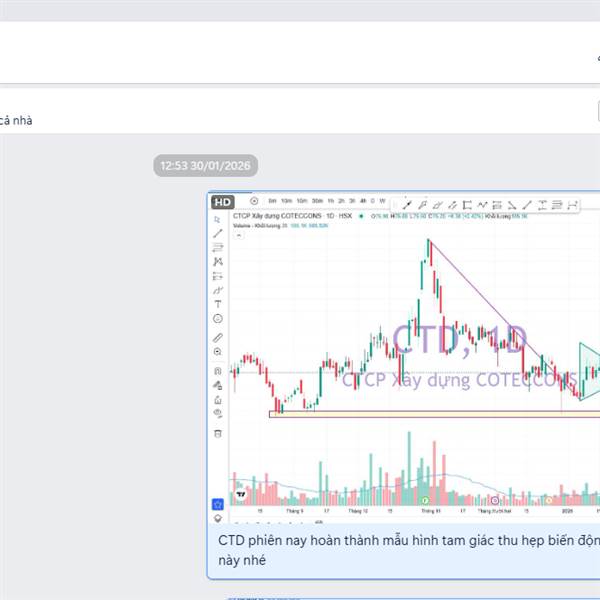Viewport: 600px width, 600px height.
Task: Open the chart patterns tool in sidebar
Action: click(x=218, y=262)
